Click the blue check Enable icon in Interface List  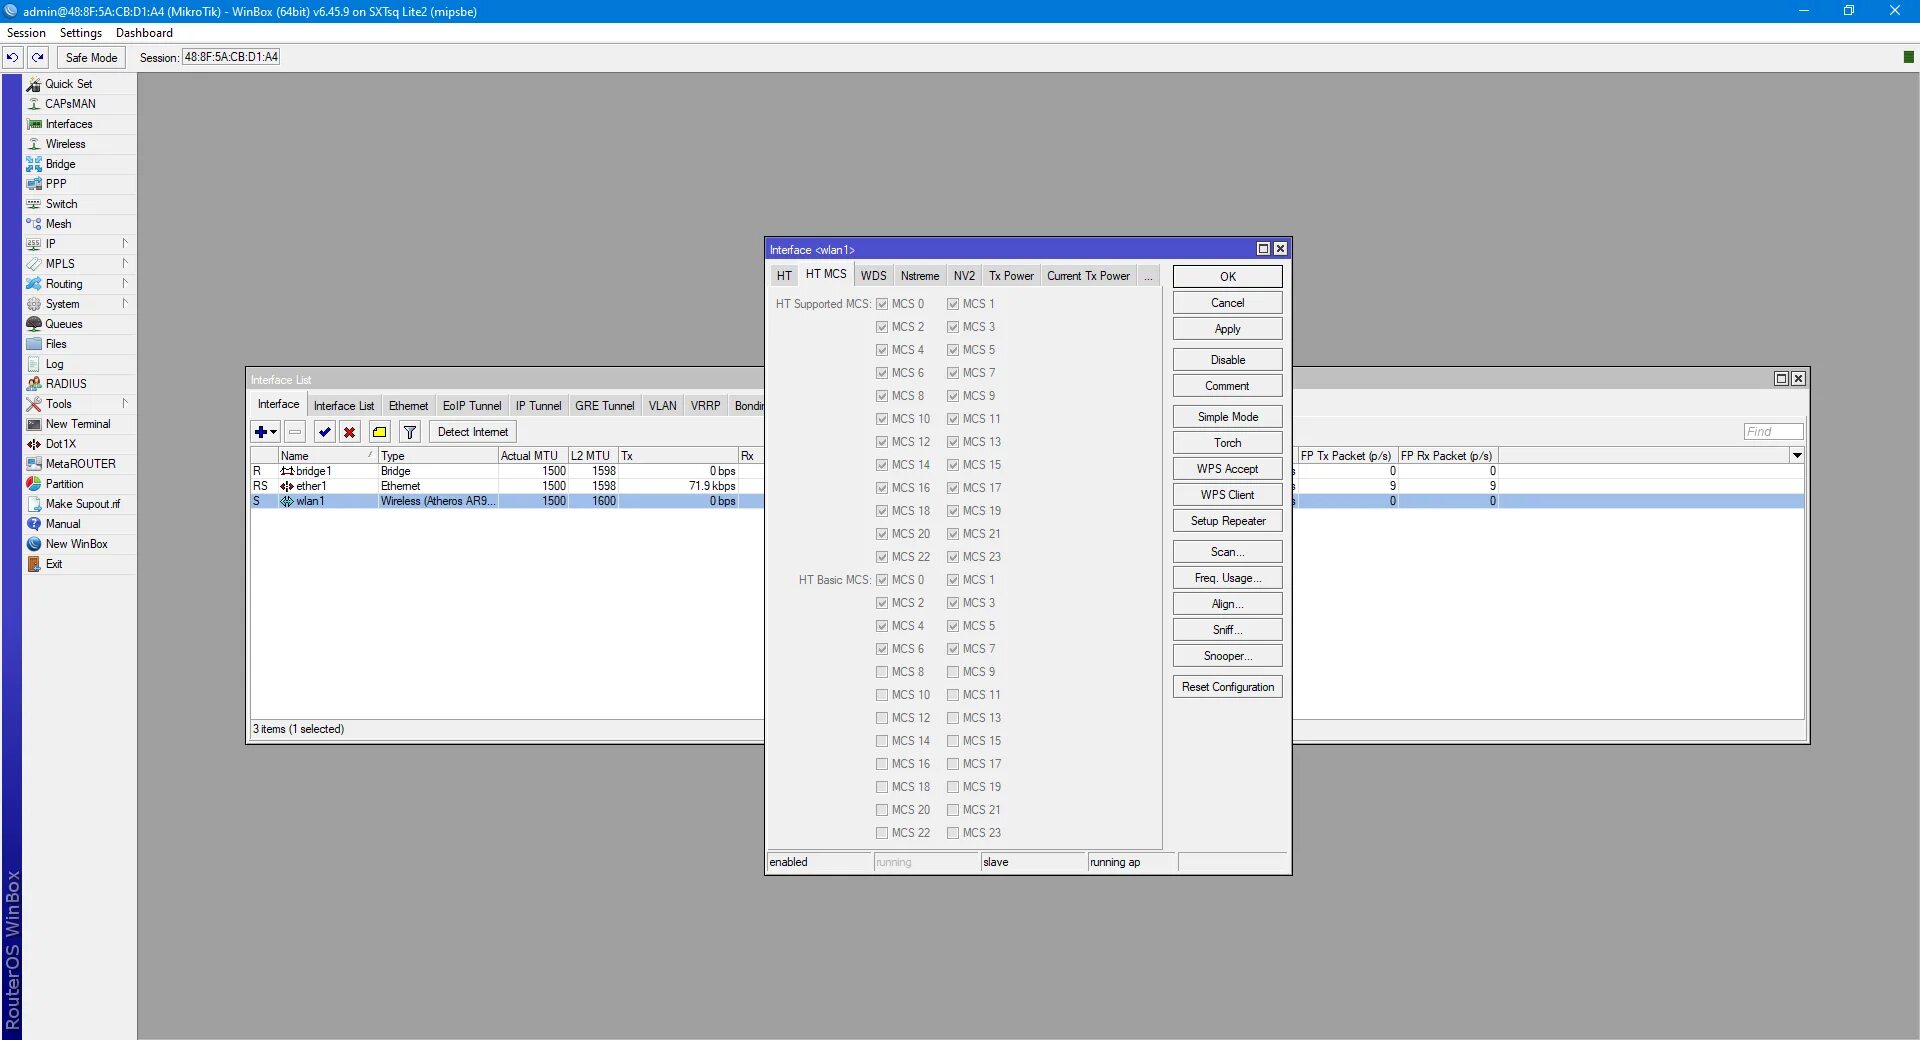click(x=324, y=432)
